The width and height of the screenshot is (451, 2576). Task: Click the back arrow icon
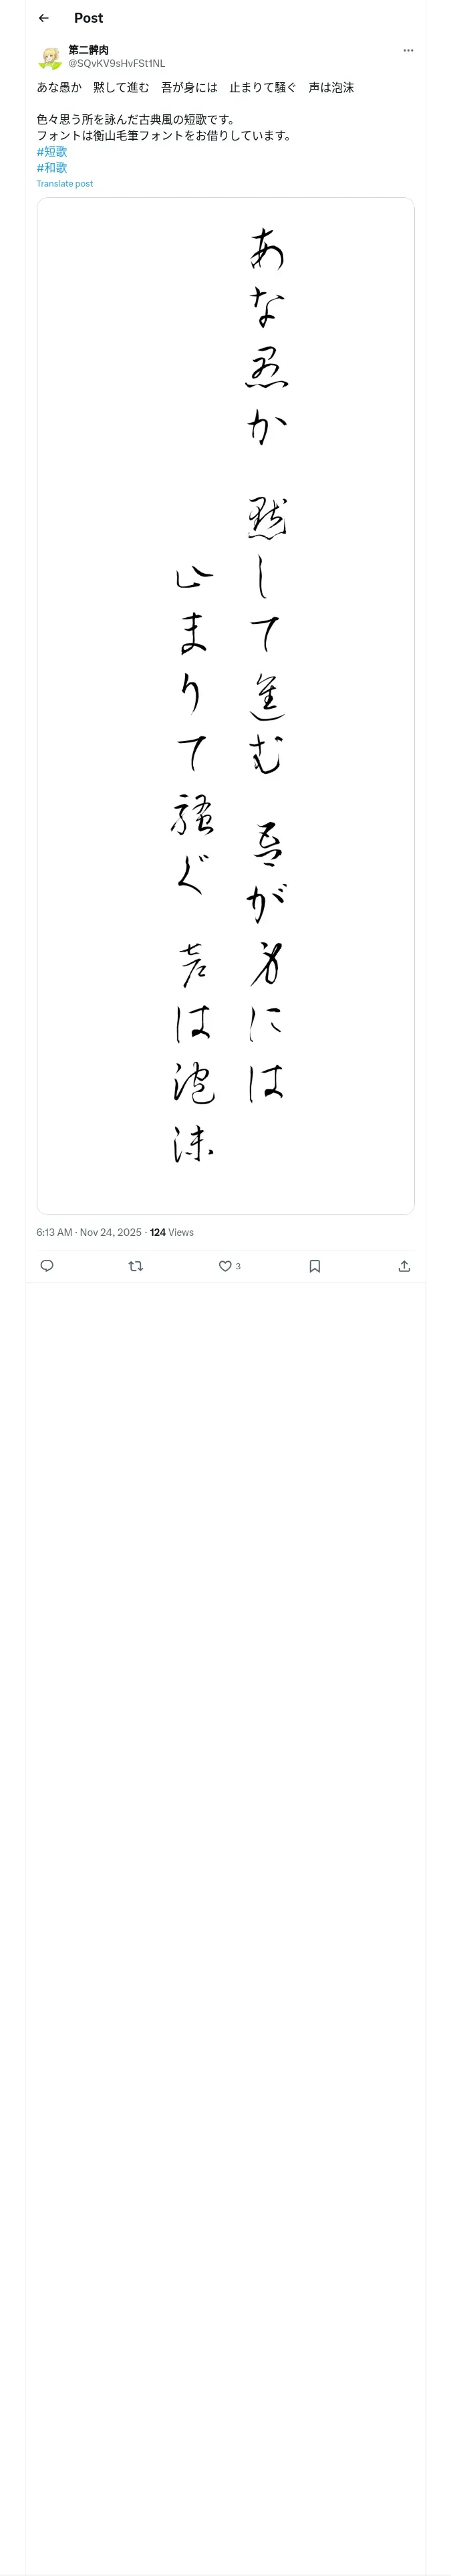tap(43, 18)
